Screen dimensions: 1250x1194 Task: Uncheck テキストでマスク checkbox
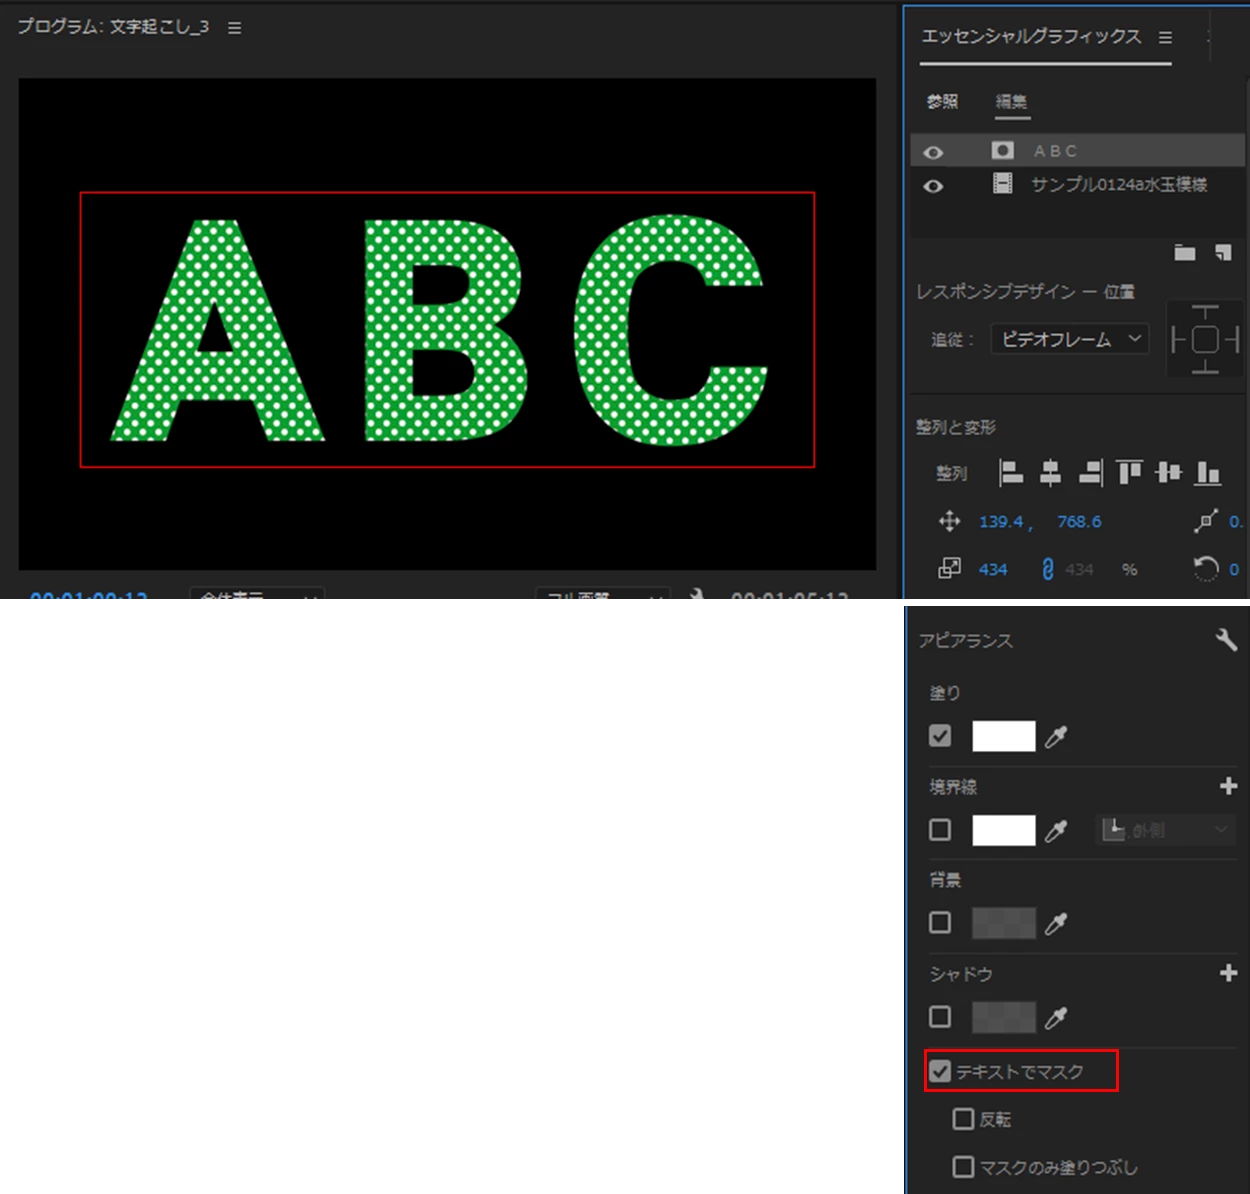[x=940, y=1071]
